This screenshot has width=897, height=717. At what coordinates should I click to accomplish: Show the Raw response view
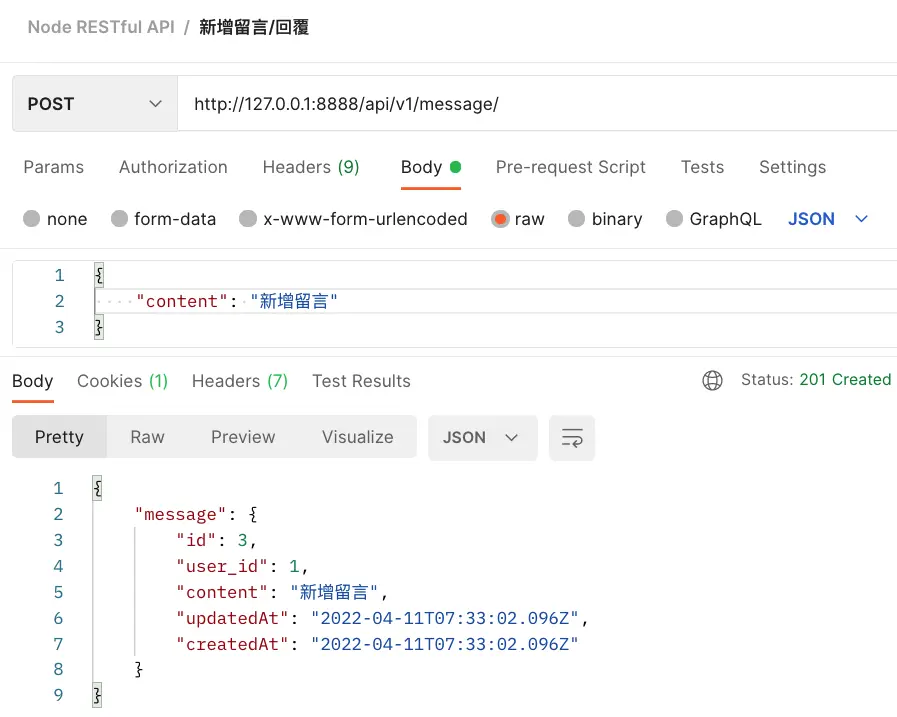(x=147, y=437)
